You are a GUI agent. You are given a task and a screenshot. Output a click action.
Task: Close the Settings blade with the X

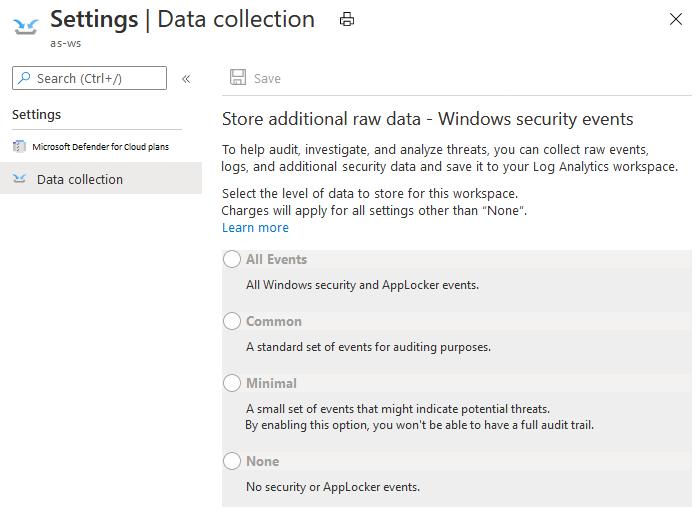(676, 19)
